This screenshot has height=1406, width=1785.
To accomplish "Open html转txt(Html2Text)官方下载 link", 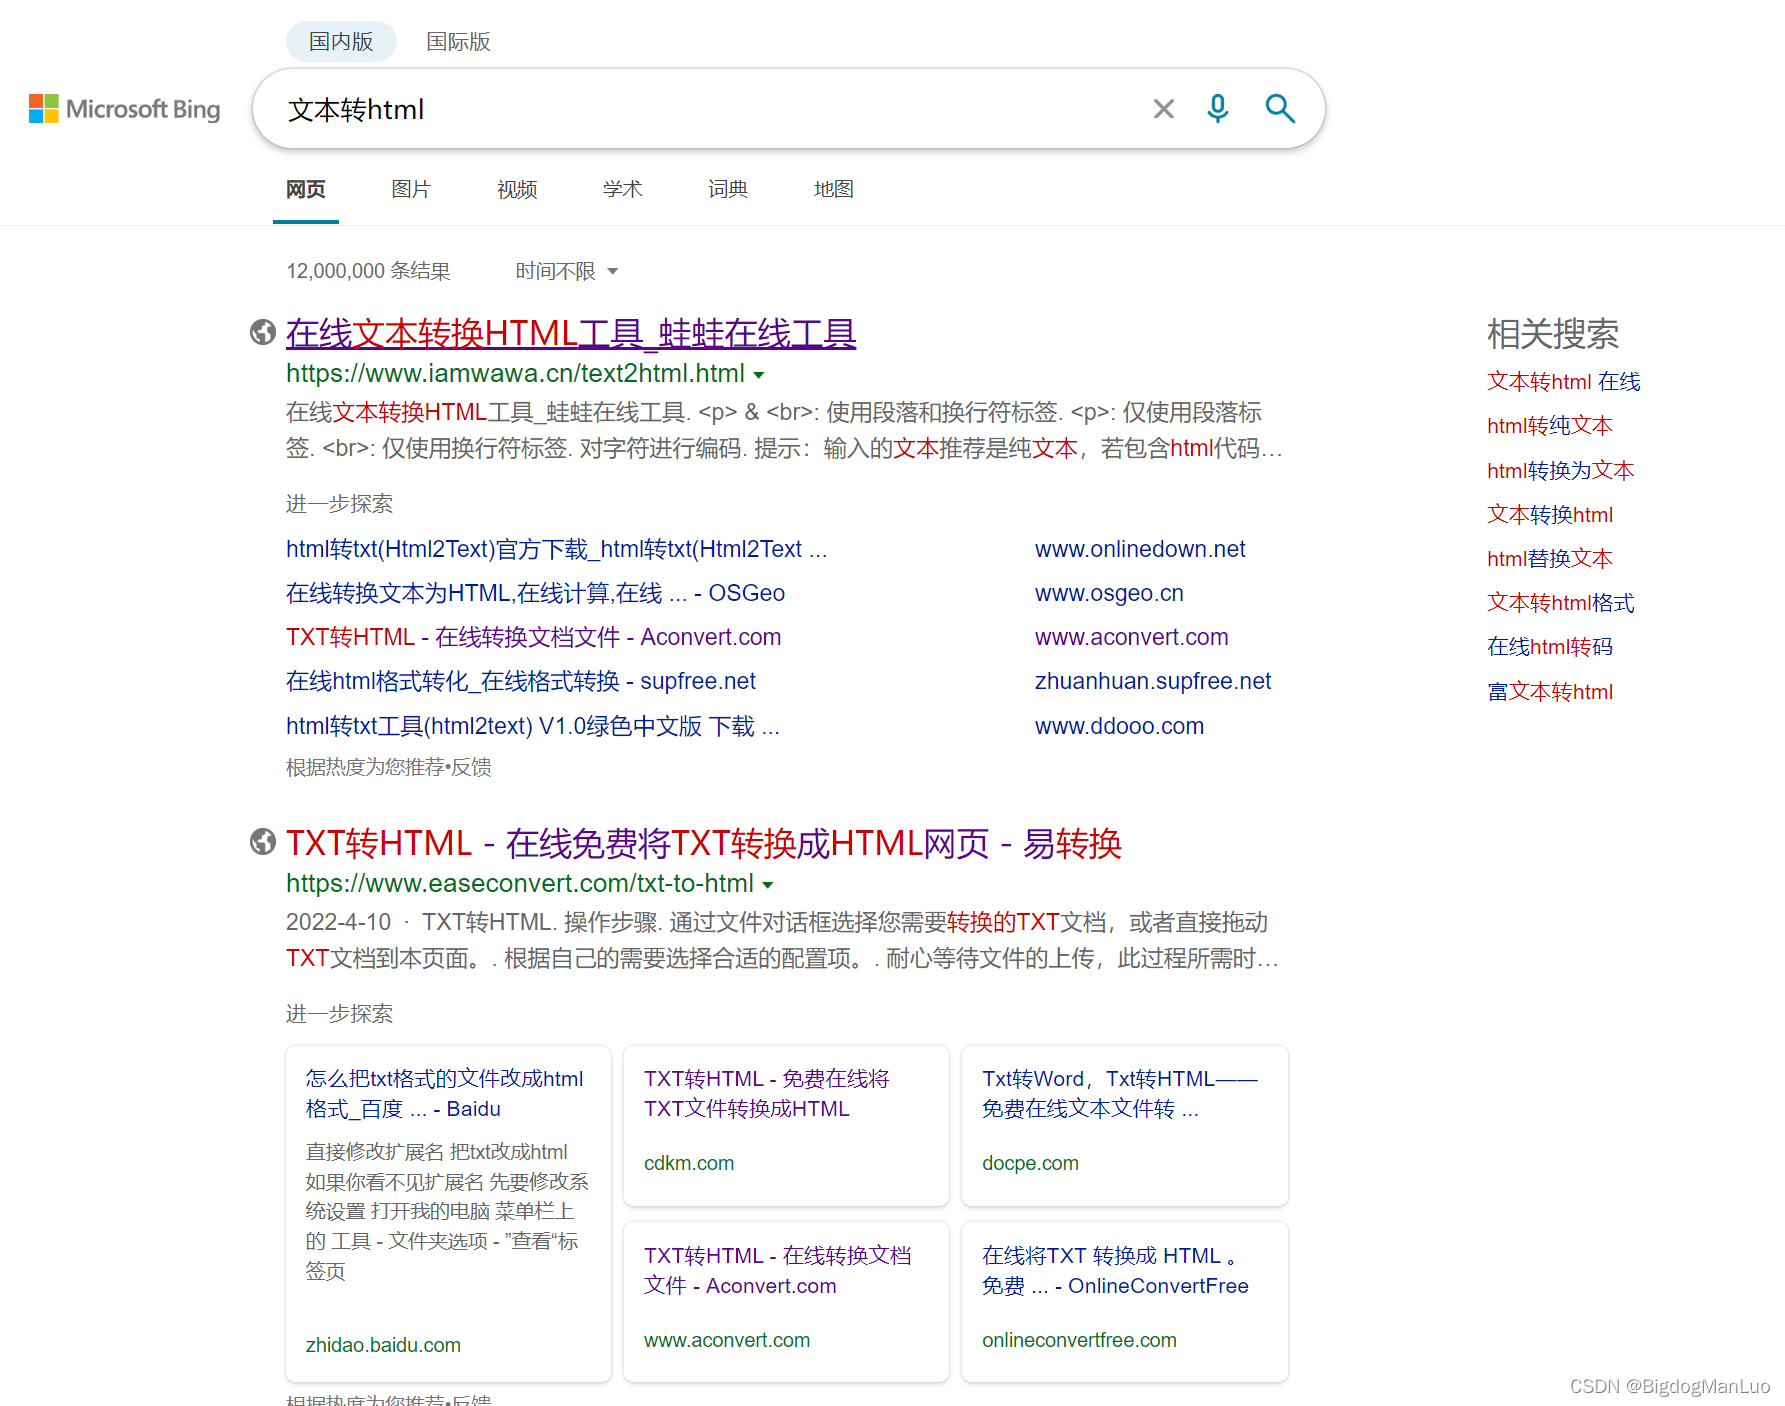I will coord(556,549).
